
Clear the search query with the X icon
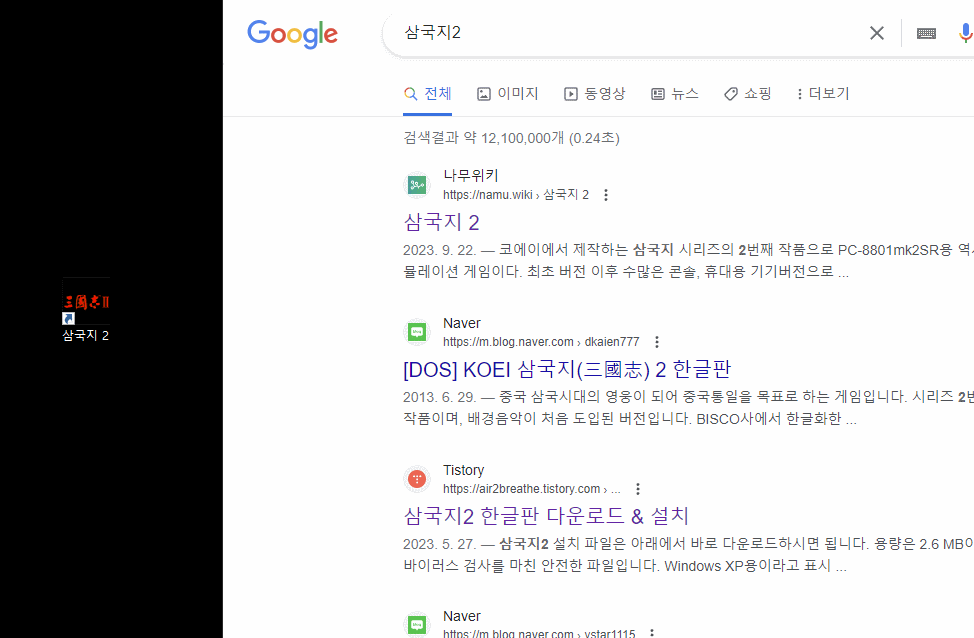876,32
